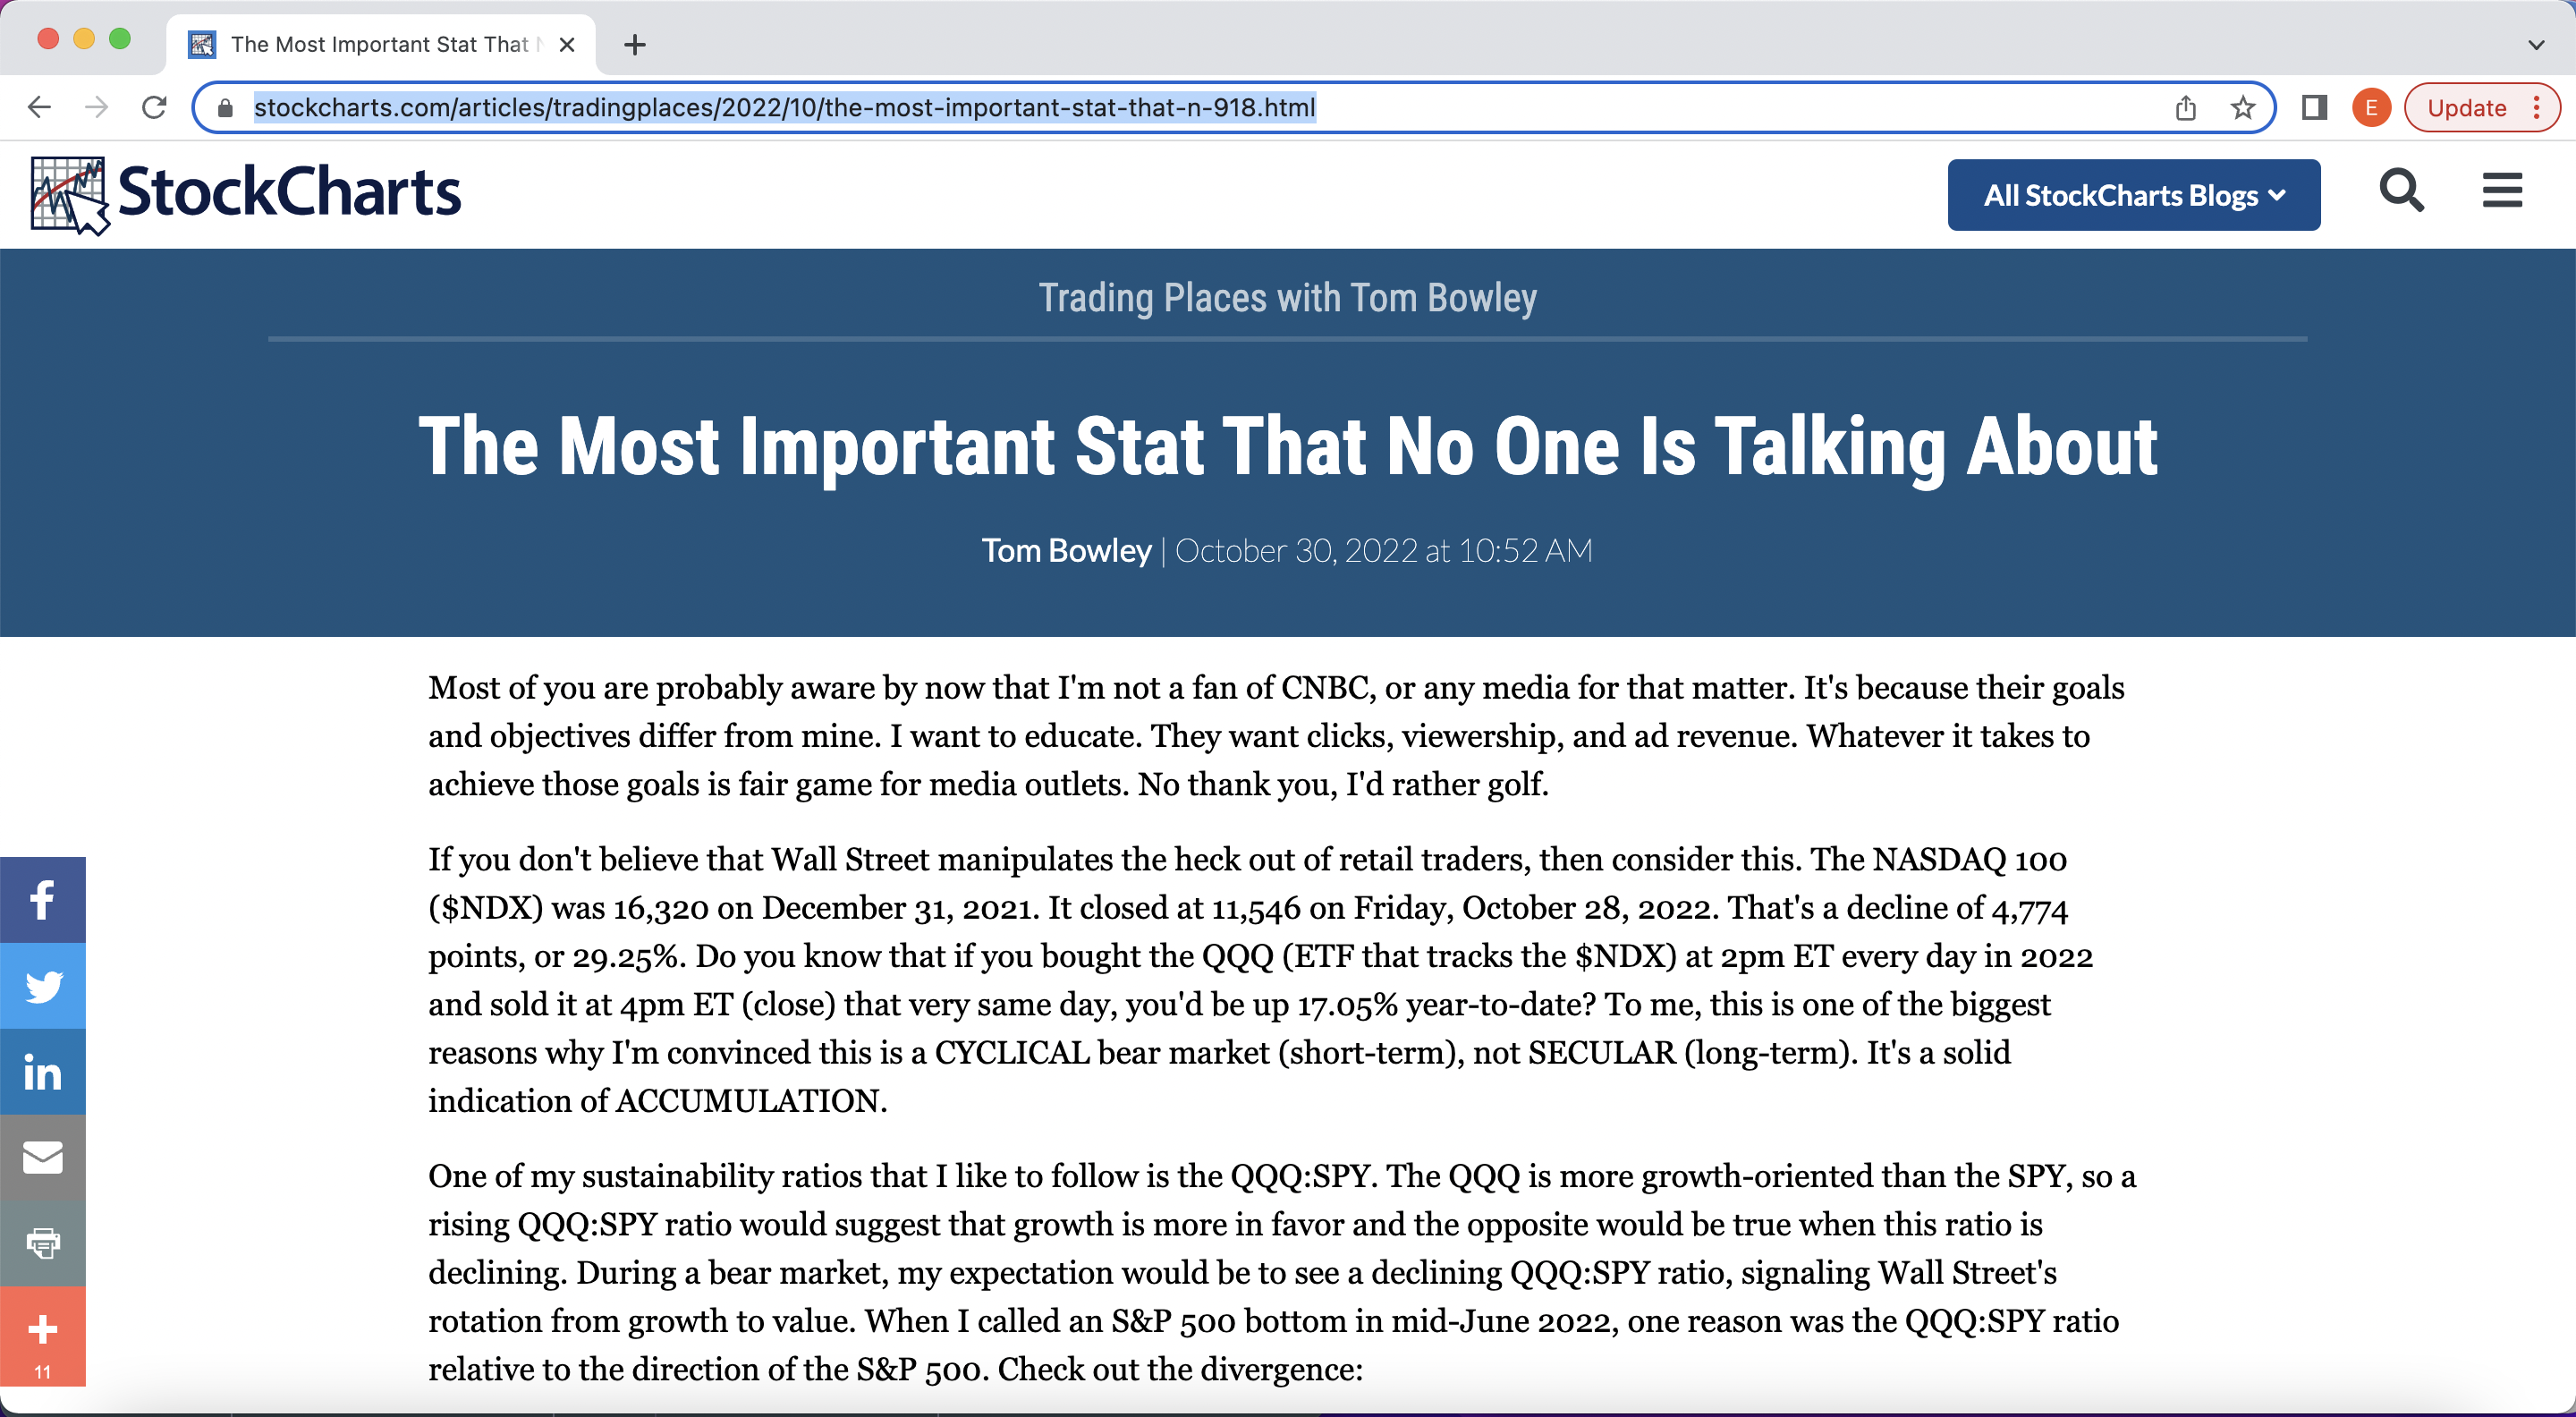Screen dimensions: 2576x1417
Task: Click the browser back arrow
Action: pyautogui.click(x=39, y=107)
